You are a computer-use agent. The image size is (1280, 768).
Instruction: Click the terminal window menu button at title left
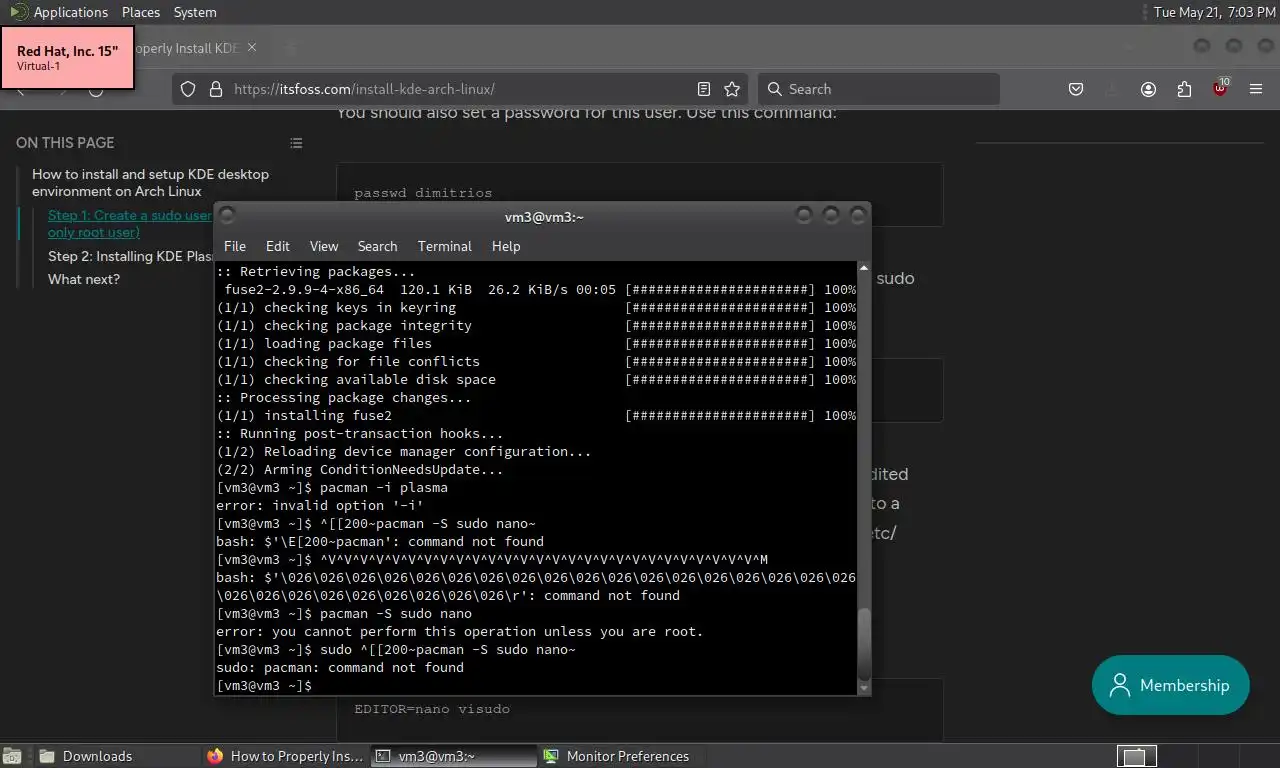(x=227, y=215)
